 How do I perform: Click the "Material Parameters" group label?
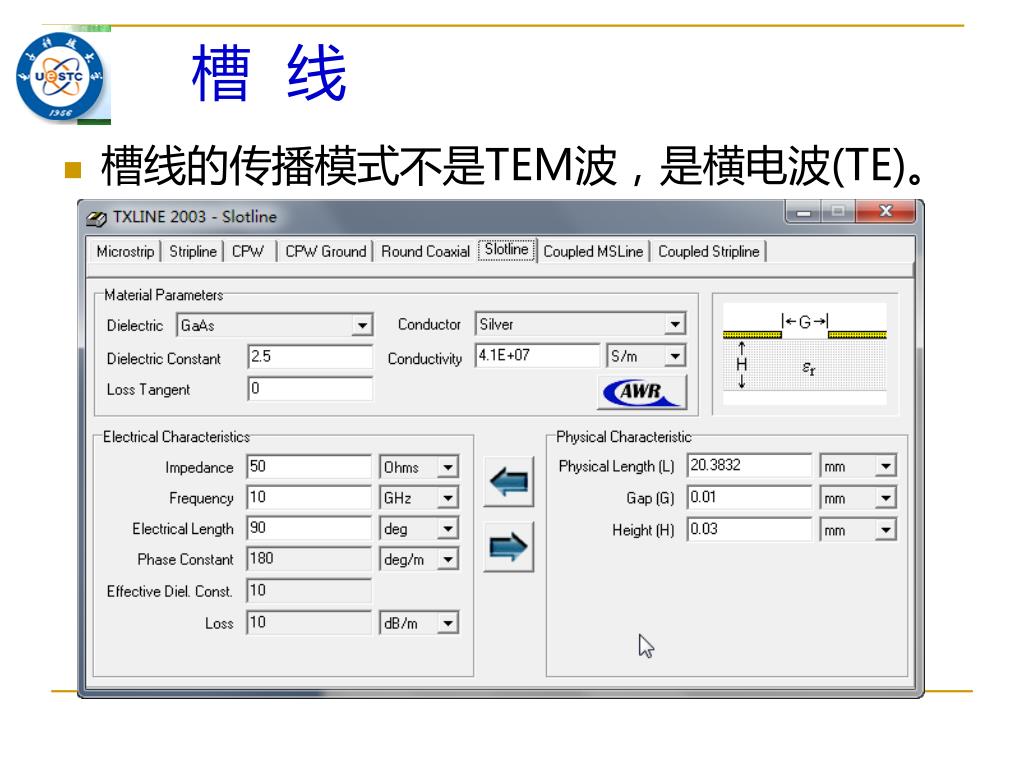tap(163, 295)
